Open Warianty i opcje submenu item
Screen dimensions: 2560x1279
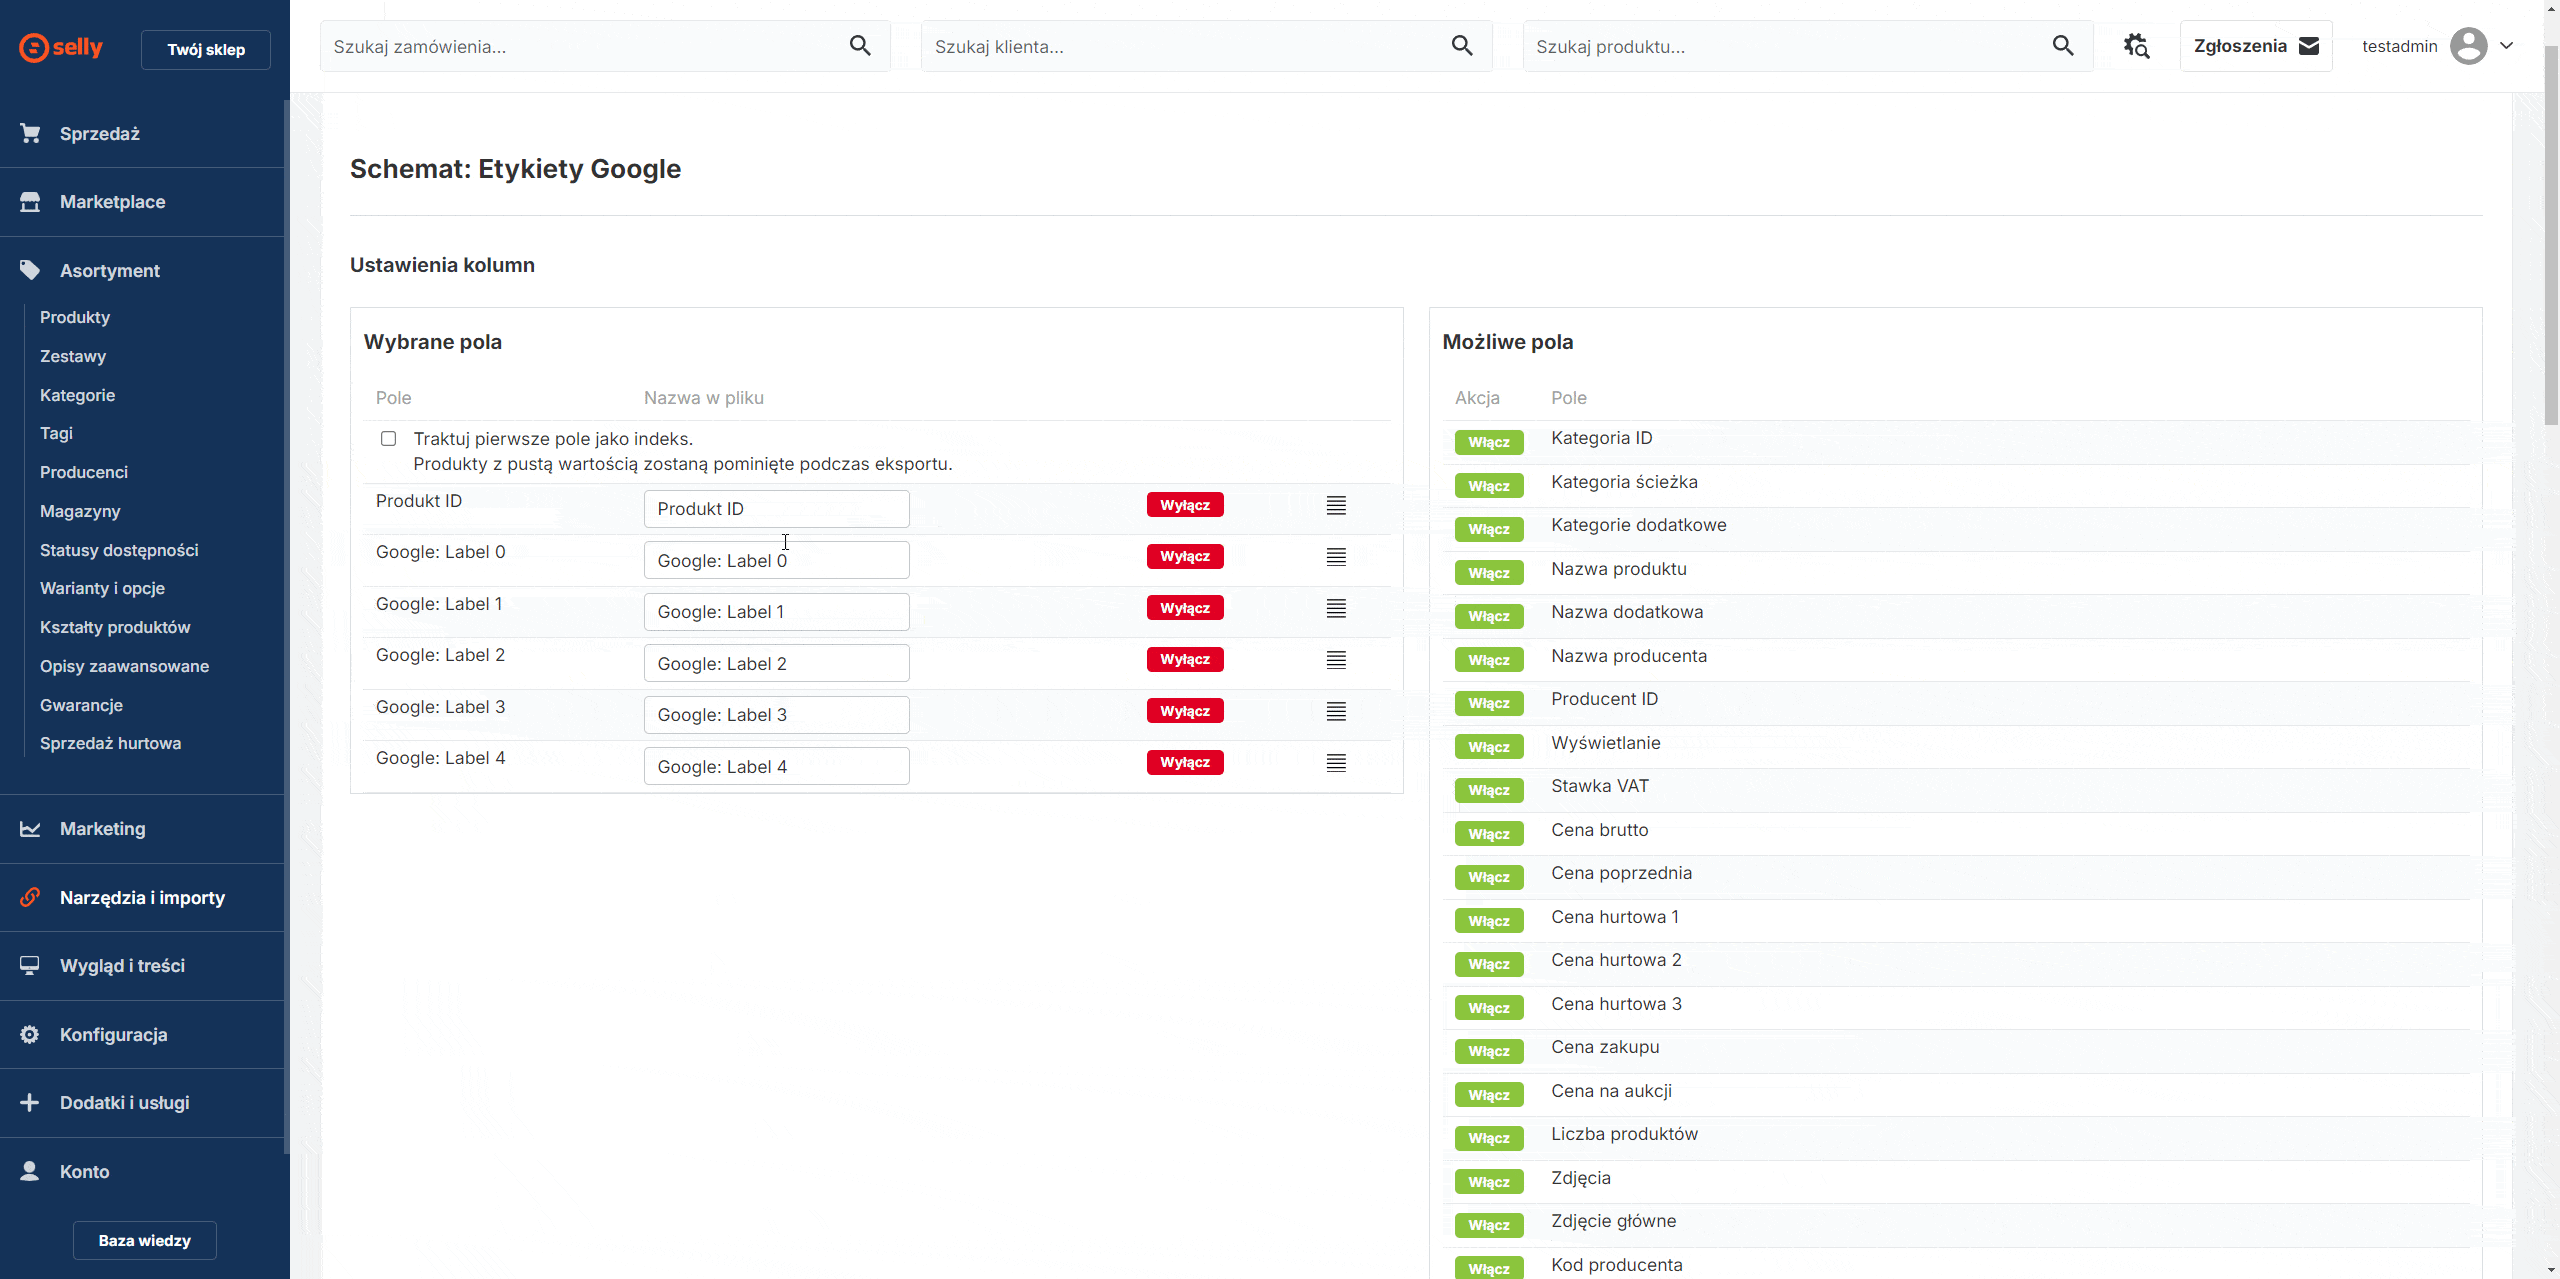click(x=102, y=588)
